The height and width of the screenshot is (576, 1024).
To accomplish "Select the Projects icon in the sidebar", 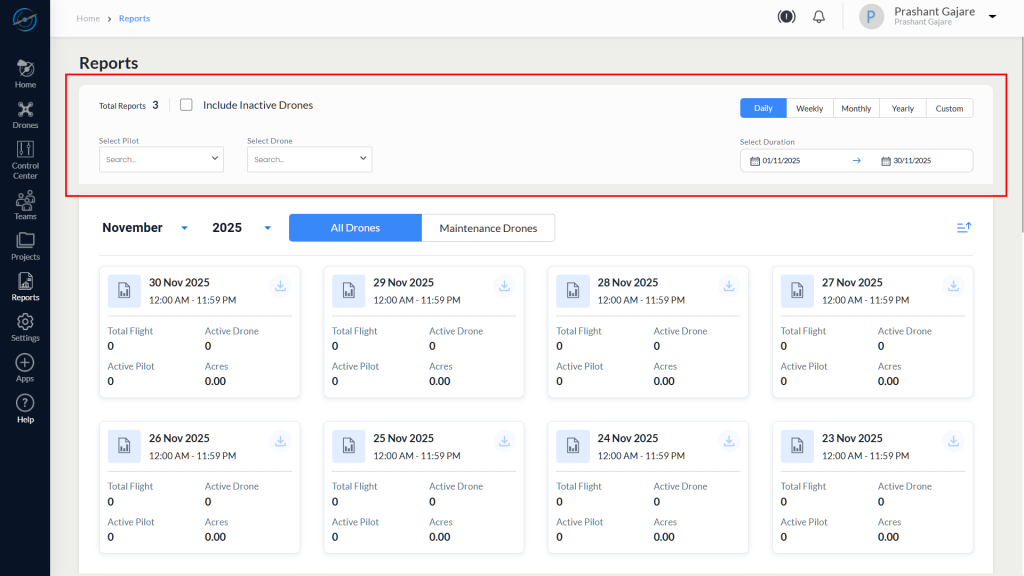I will (24, 245).
